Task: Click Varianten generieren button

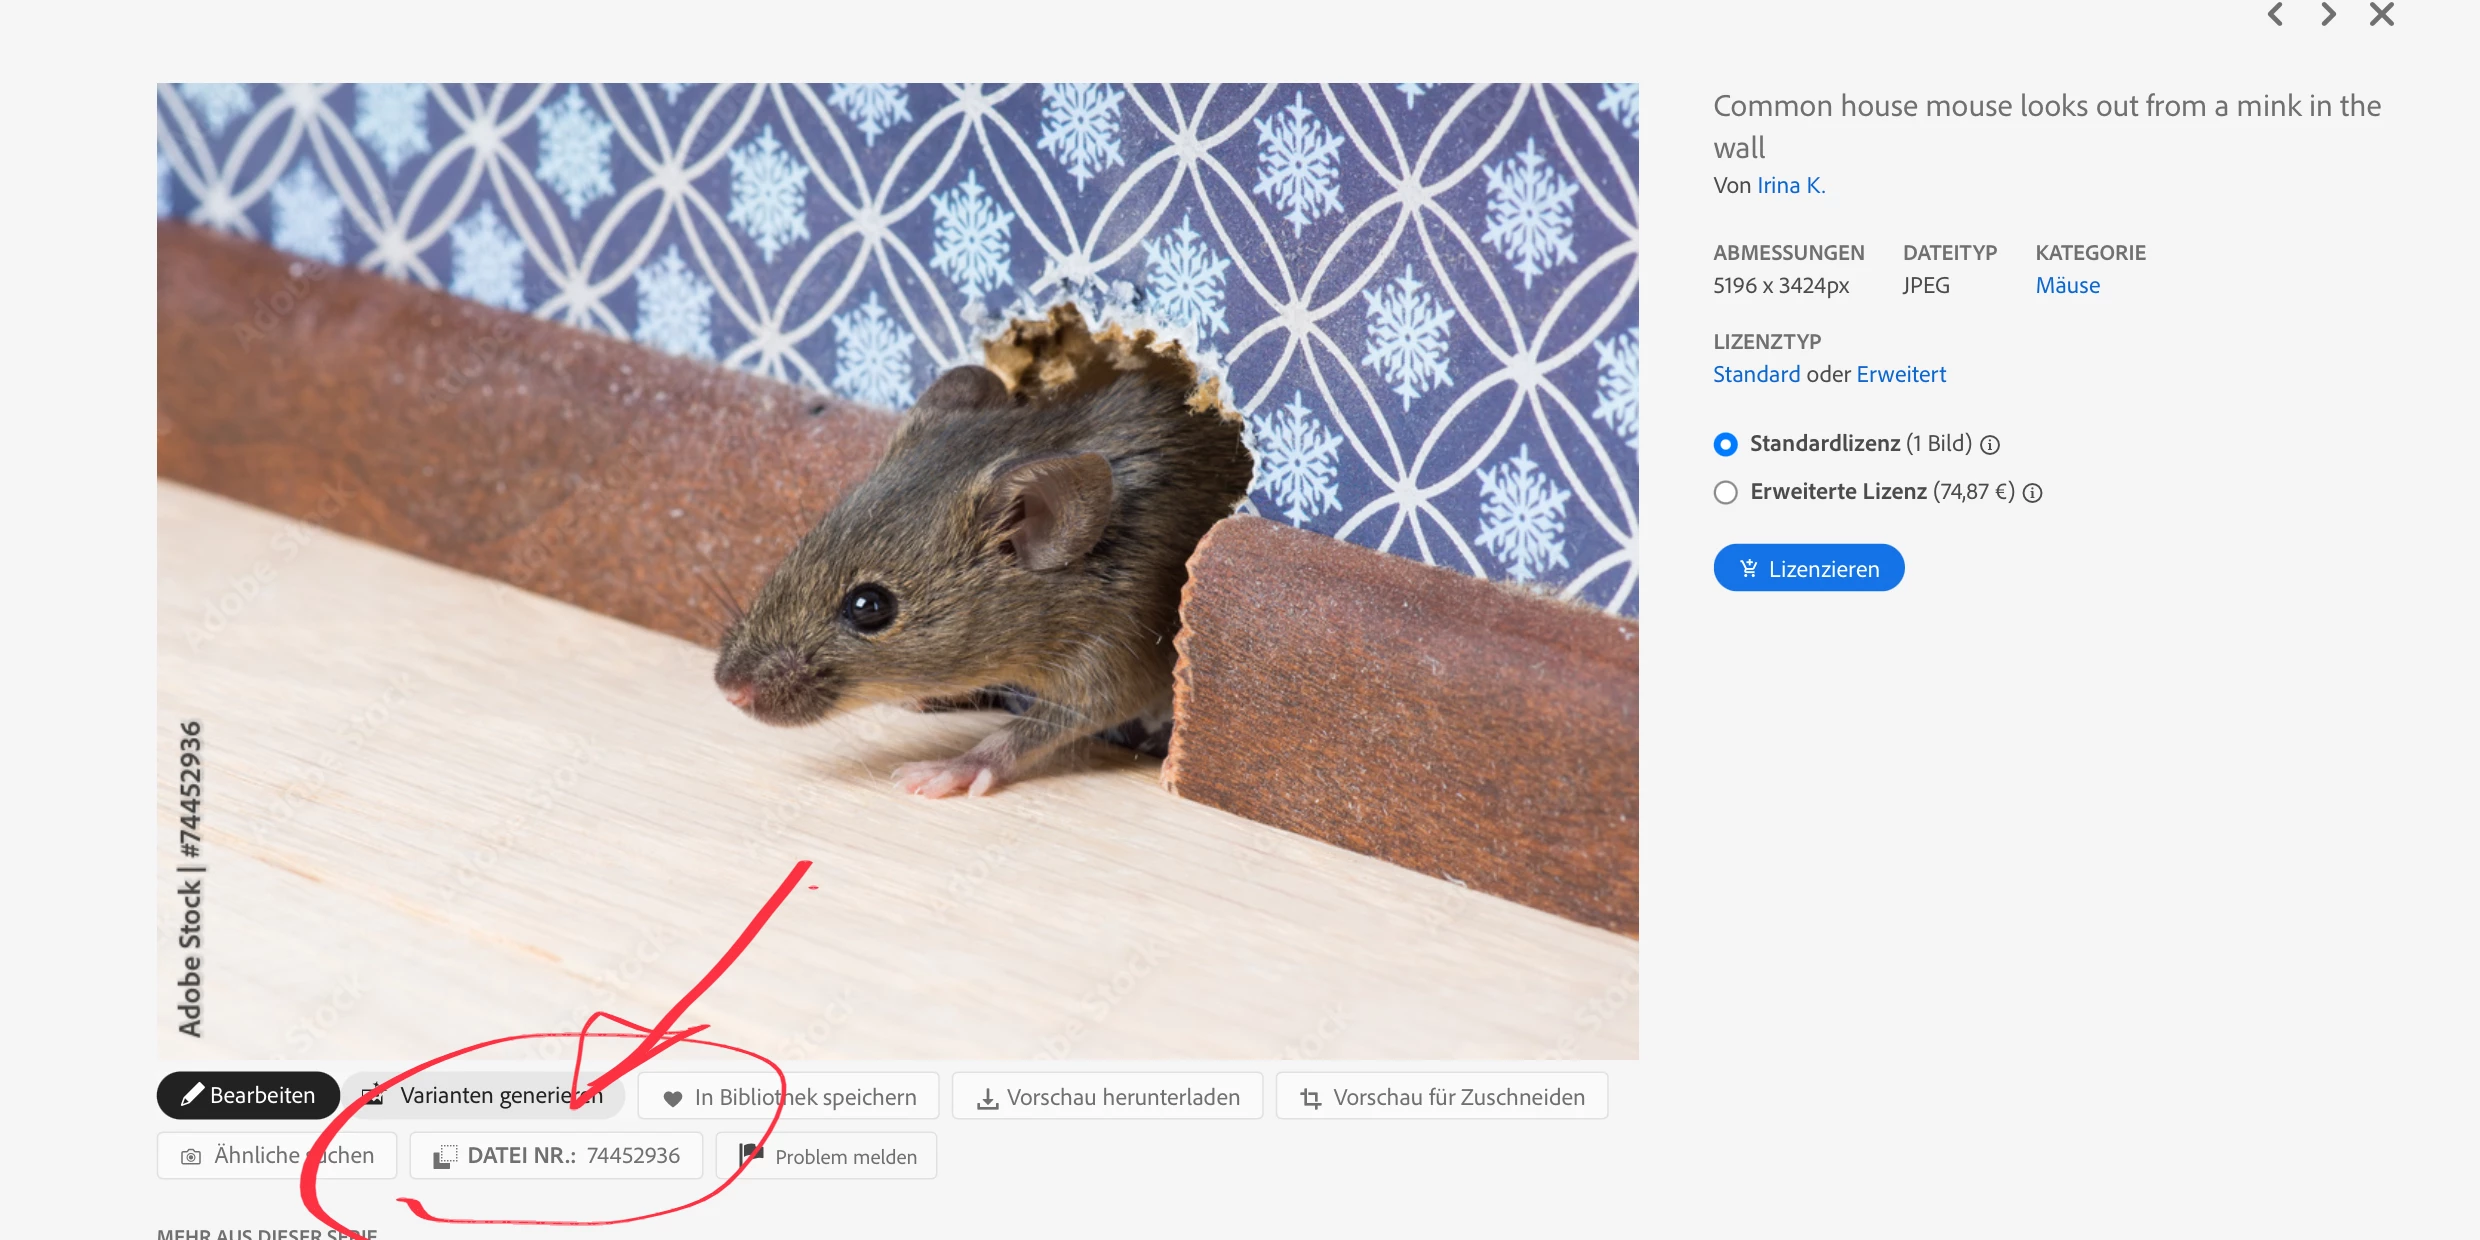Action: point(484,1096)
